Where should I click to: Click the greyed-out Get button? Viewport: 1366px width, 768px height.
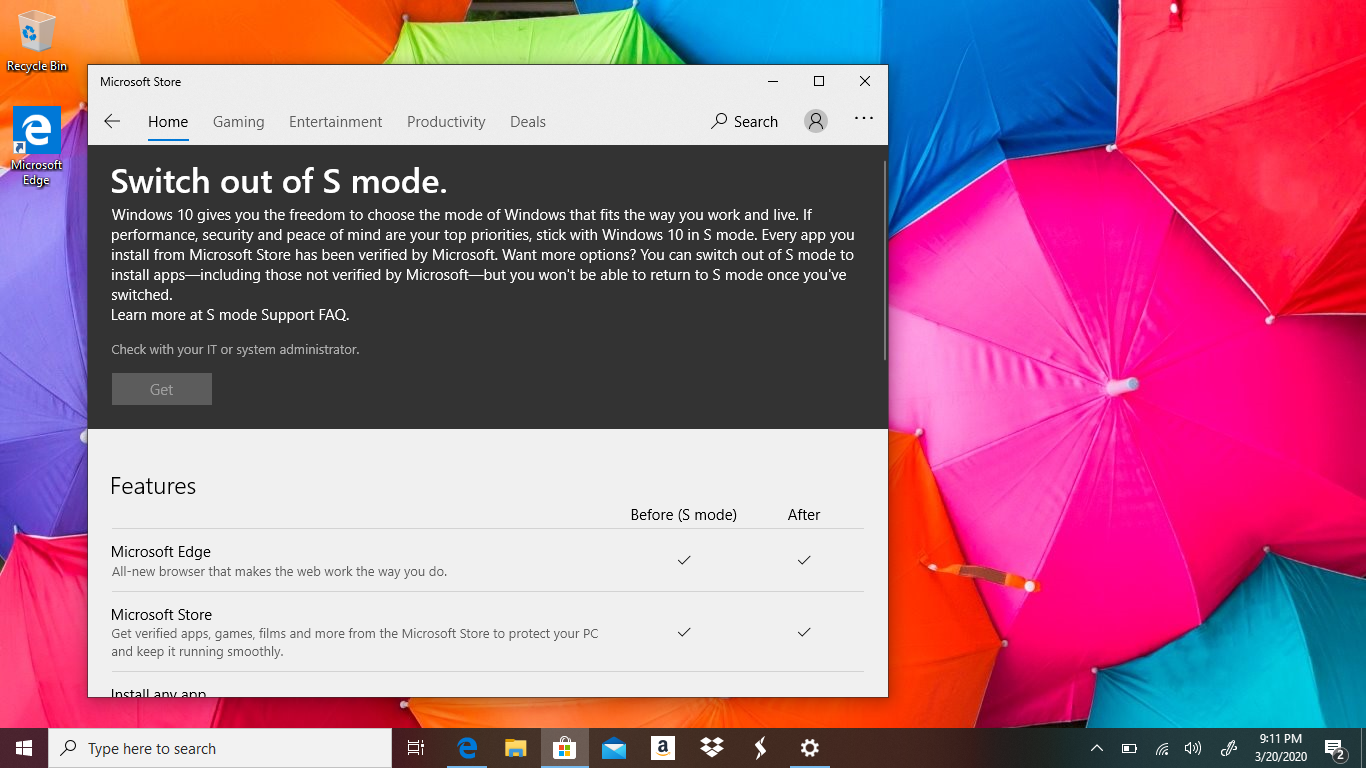tap(162, 389)
